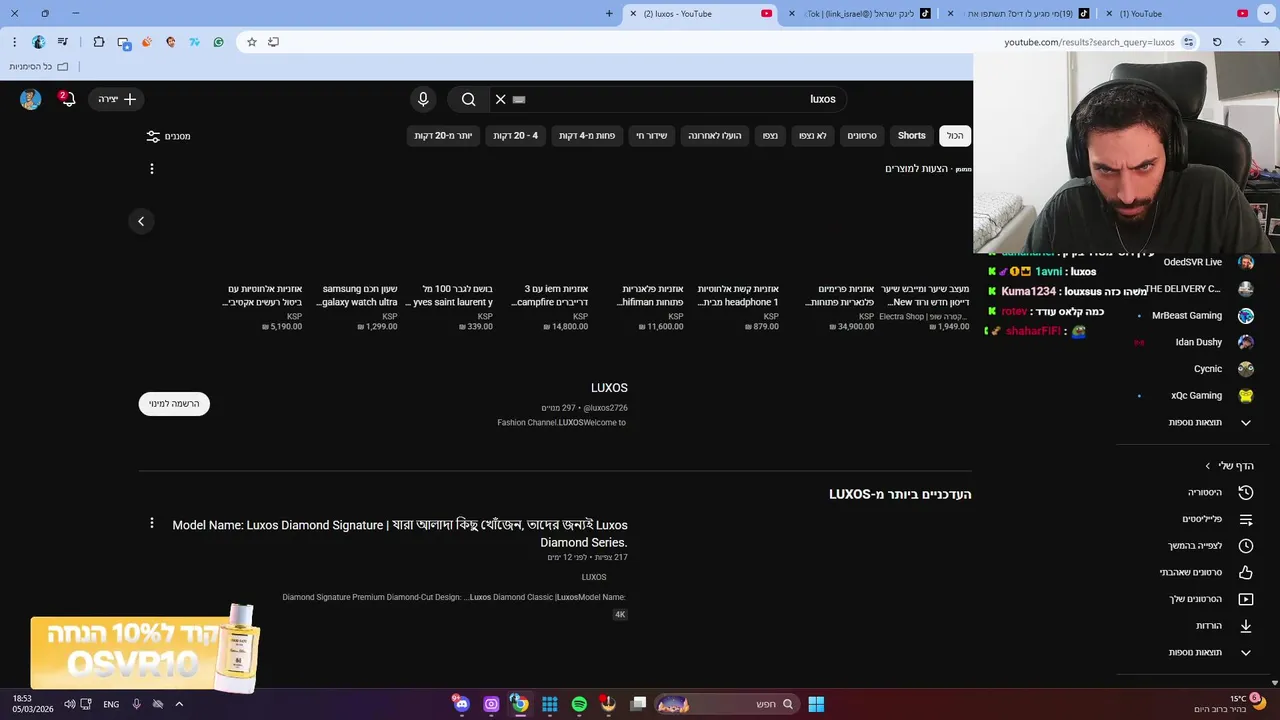The image size is (1280, 720).
Task: Open the on-screen keyboard icon in search box
Action: [519, 99]
